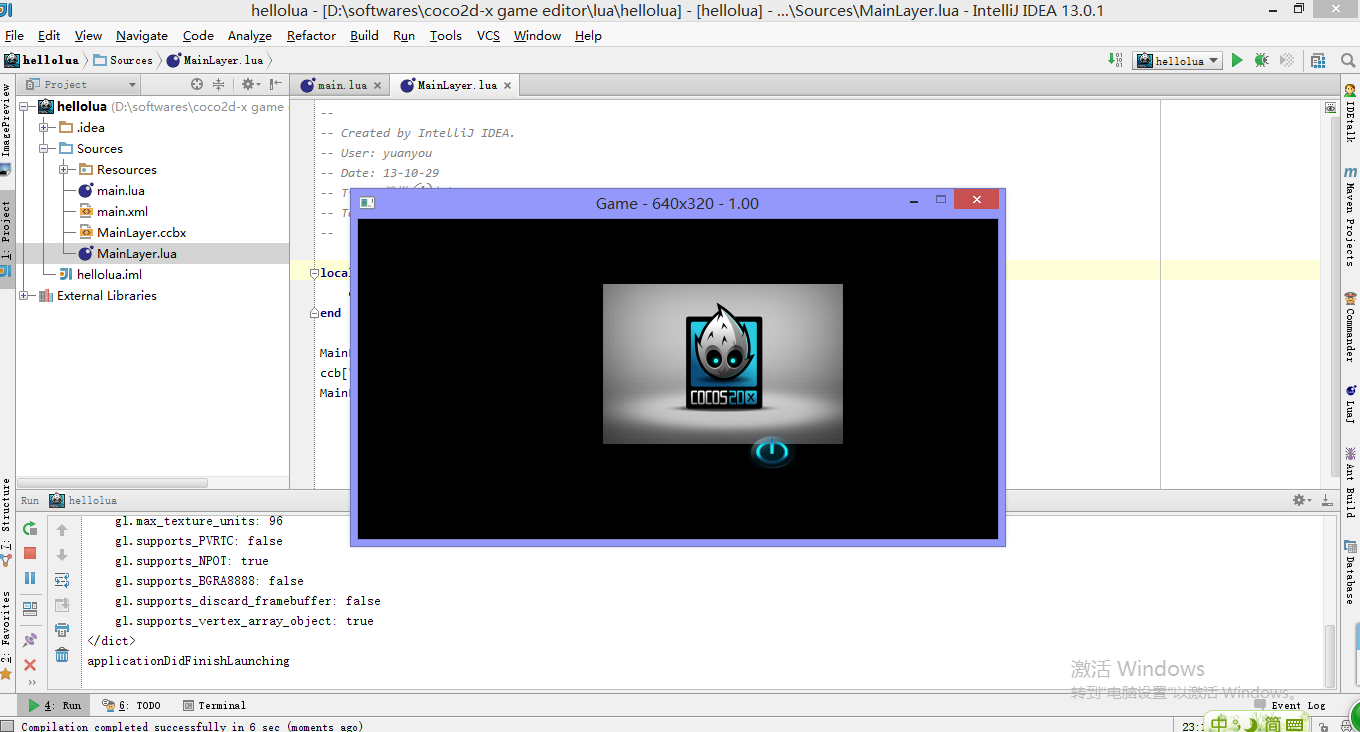
Task: Open the Refactor menu
Action: click(311, 35)
